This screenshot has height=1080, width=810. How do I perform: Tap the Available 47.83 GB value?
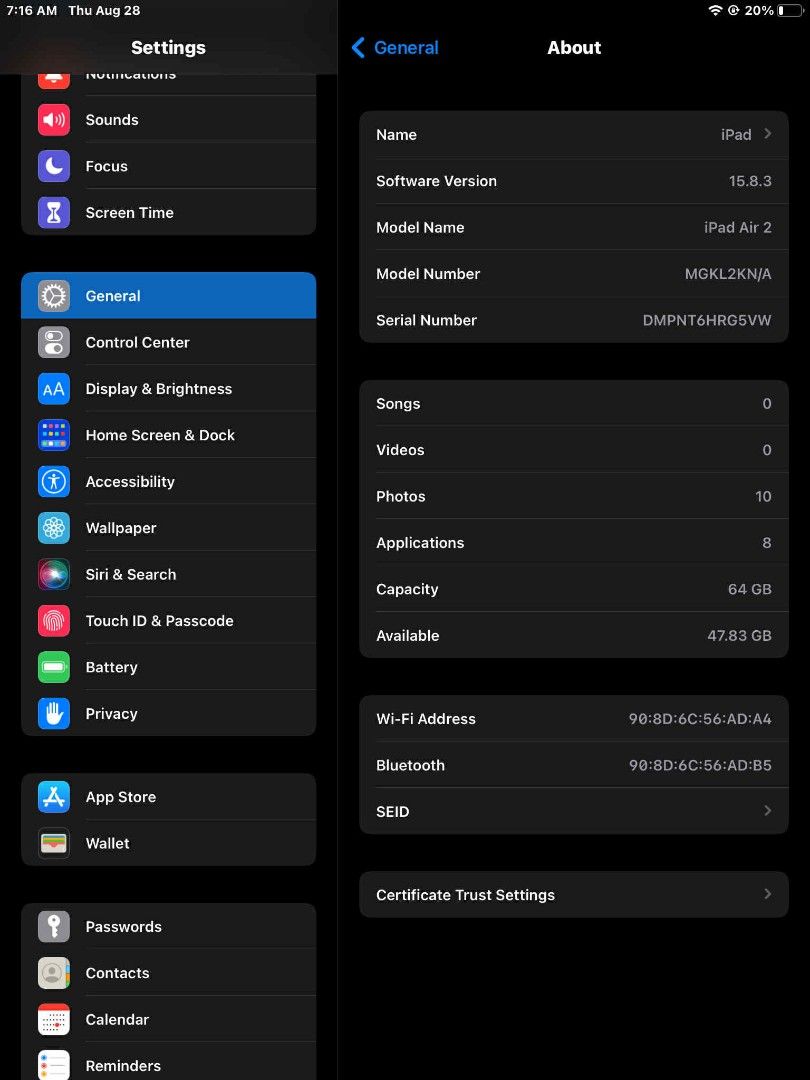739,636
